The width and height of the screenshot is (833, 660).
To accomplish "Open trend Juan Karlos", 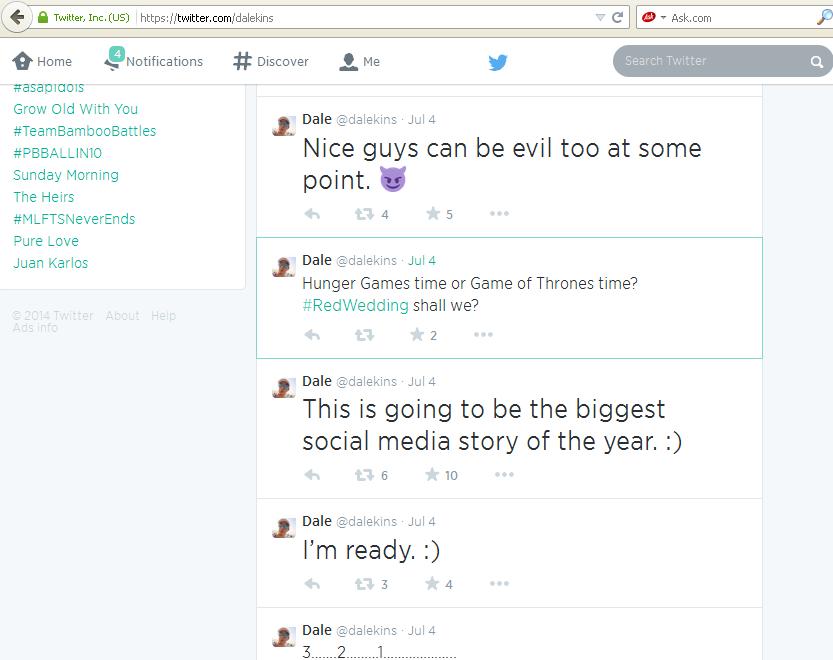I will tap(50, 263).
